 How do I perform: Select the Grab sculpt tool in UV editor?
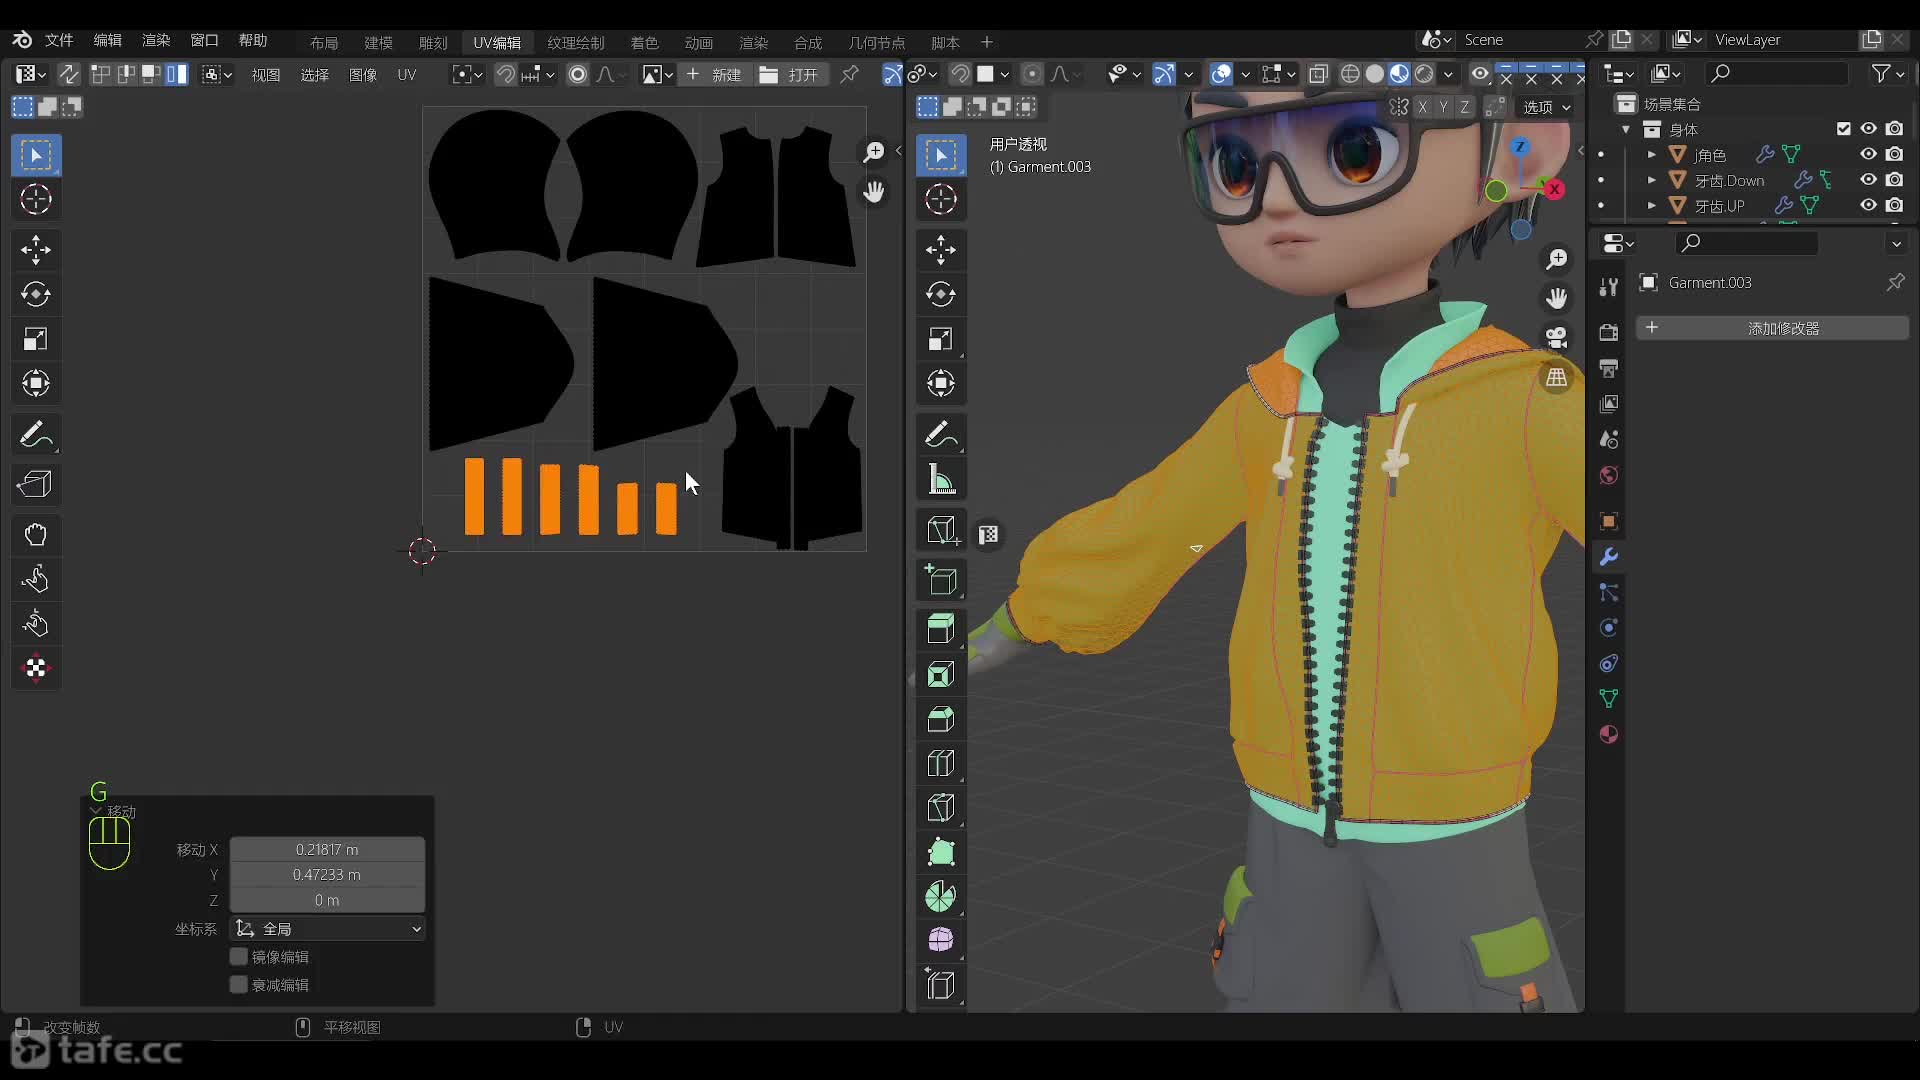coord(36,535)
